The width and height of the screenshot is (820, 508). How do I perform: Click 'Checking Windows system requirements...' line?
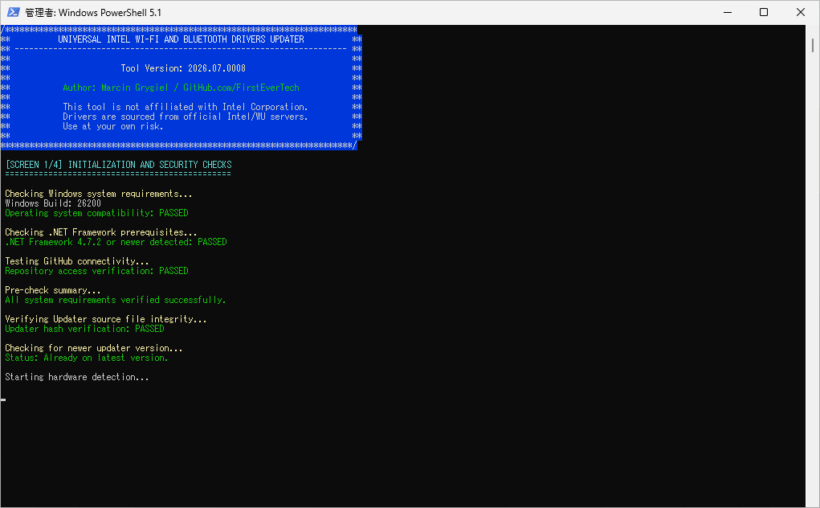[x=99, y=194]
